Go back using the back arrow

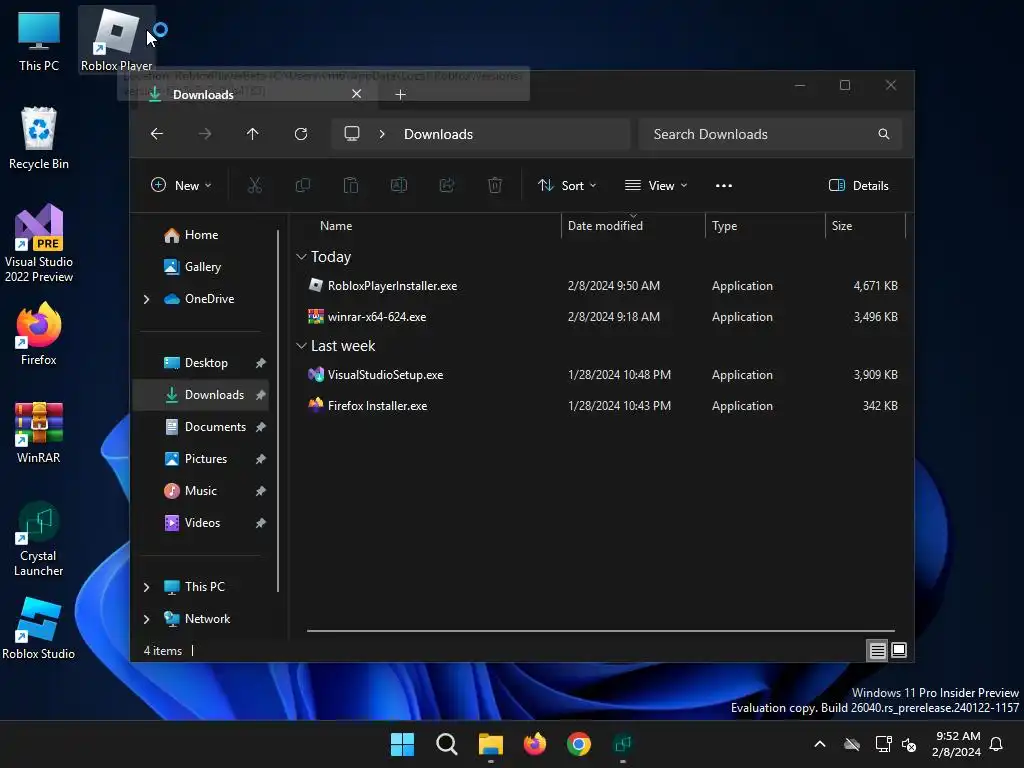click(157, 134)
